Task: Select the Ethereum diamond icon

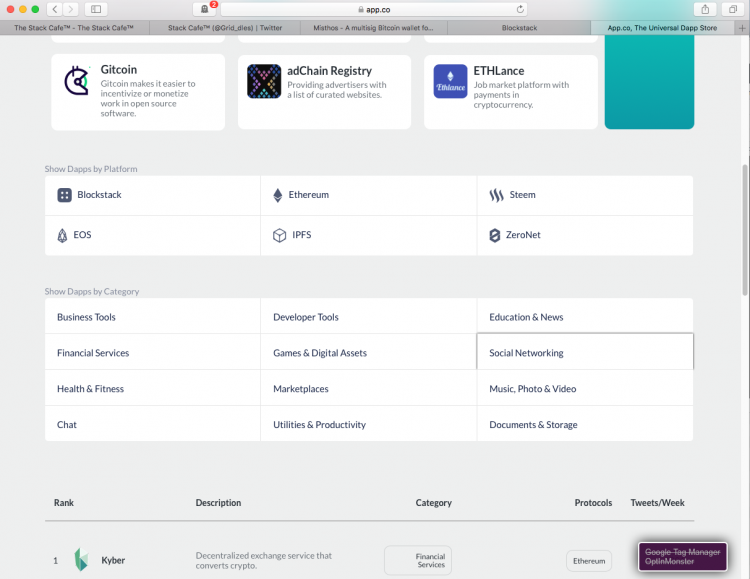Action: pyautogui.click(x=277, y=195)
